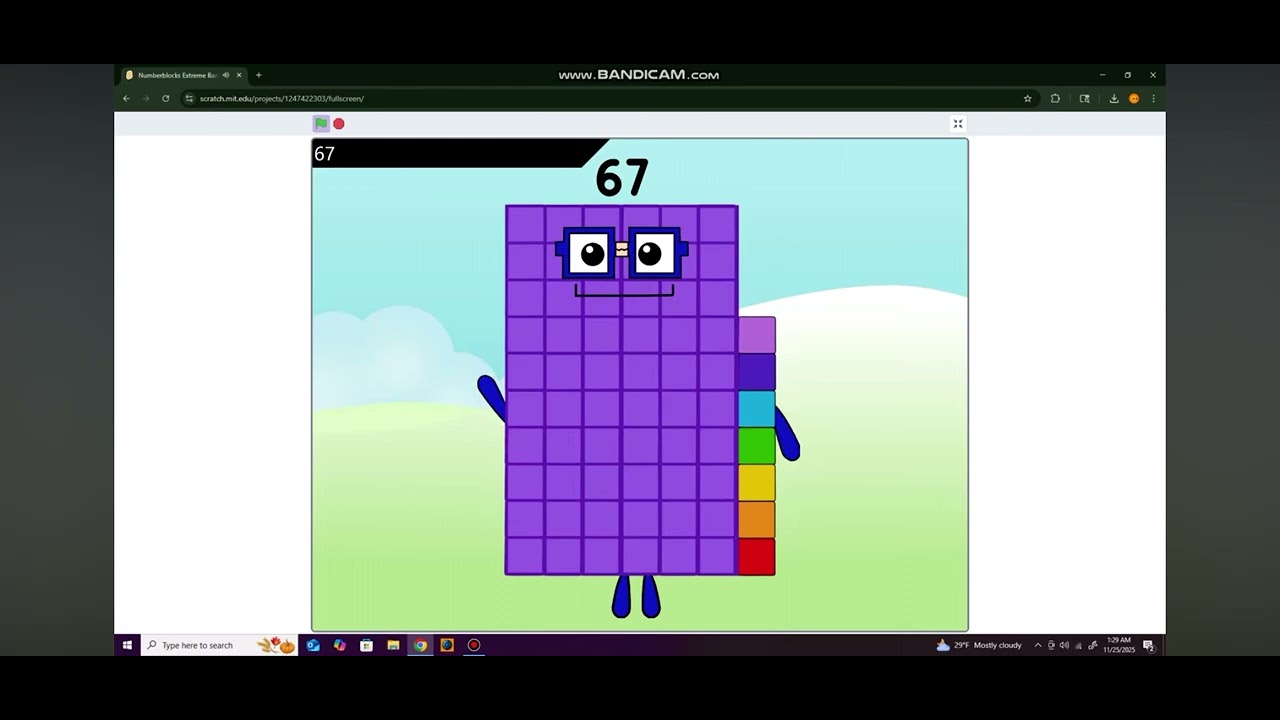
Task: Open the Chrome three-dot menu
Action: tap(1153, 98)
